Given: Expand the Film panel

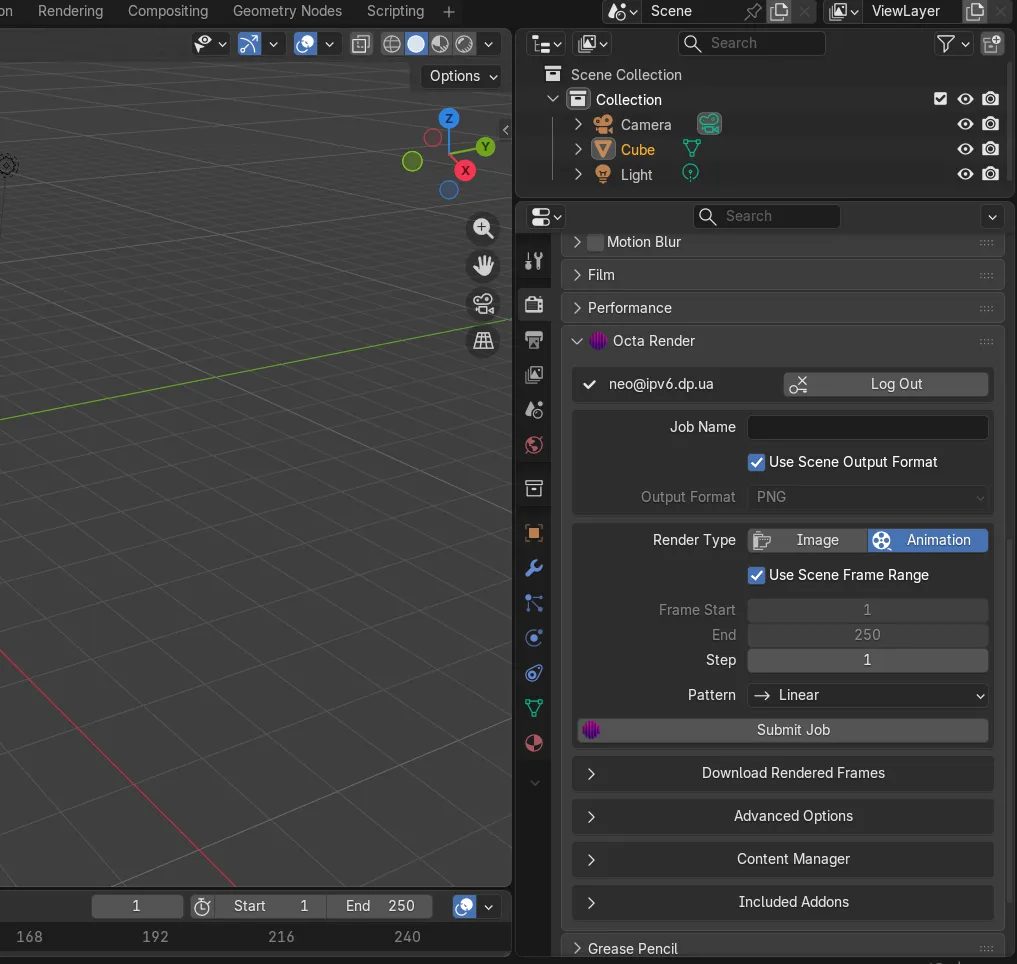Looking at the screenshot, I should pos(782,275).
